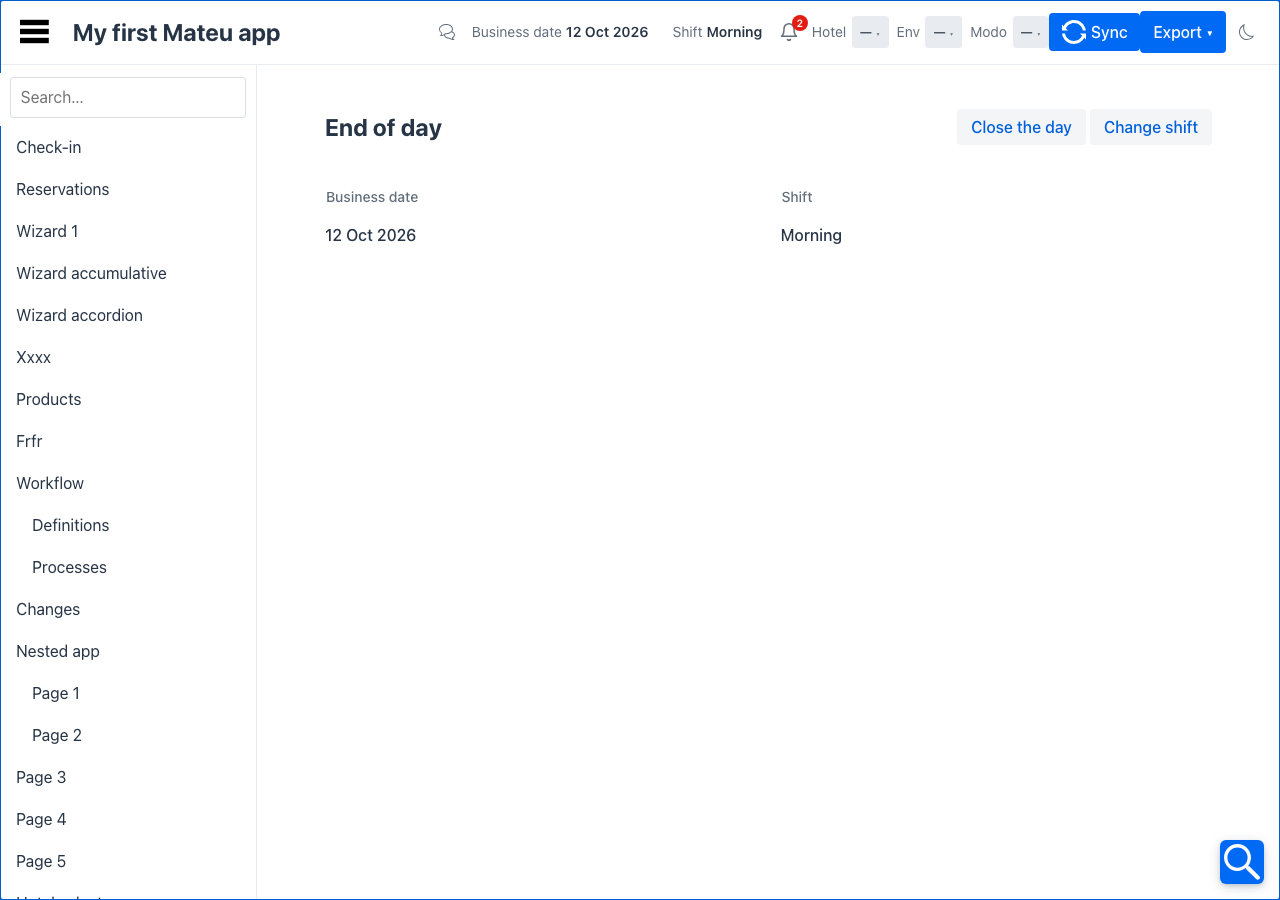Open Wizard accumulative page
1280x900 pixels.
[91, 273]
